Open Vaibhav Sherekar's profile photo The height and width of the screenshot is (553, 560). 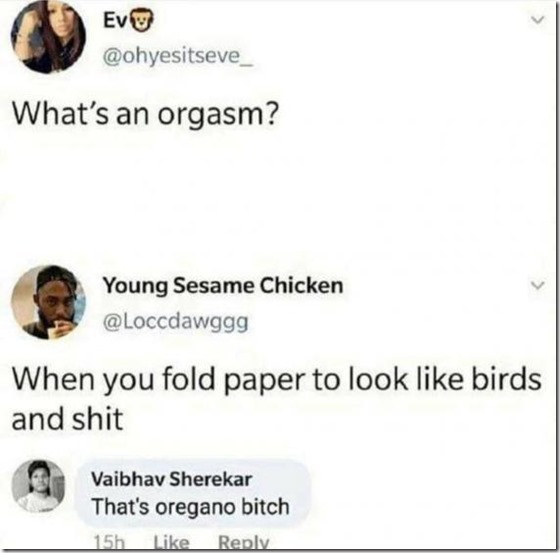click(38, 486)
